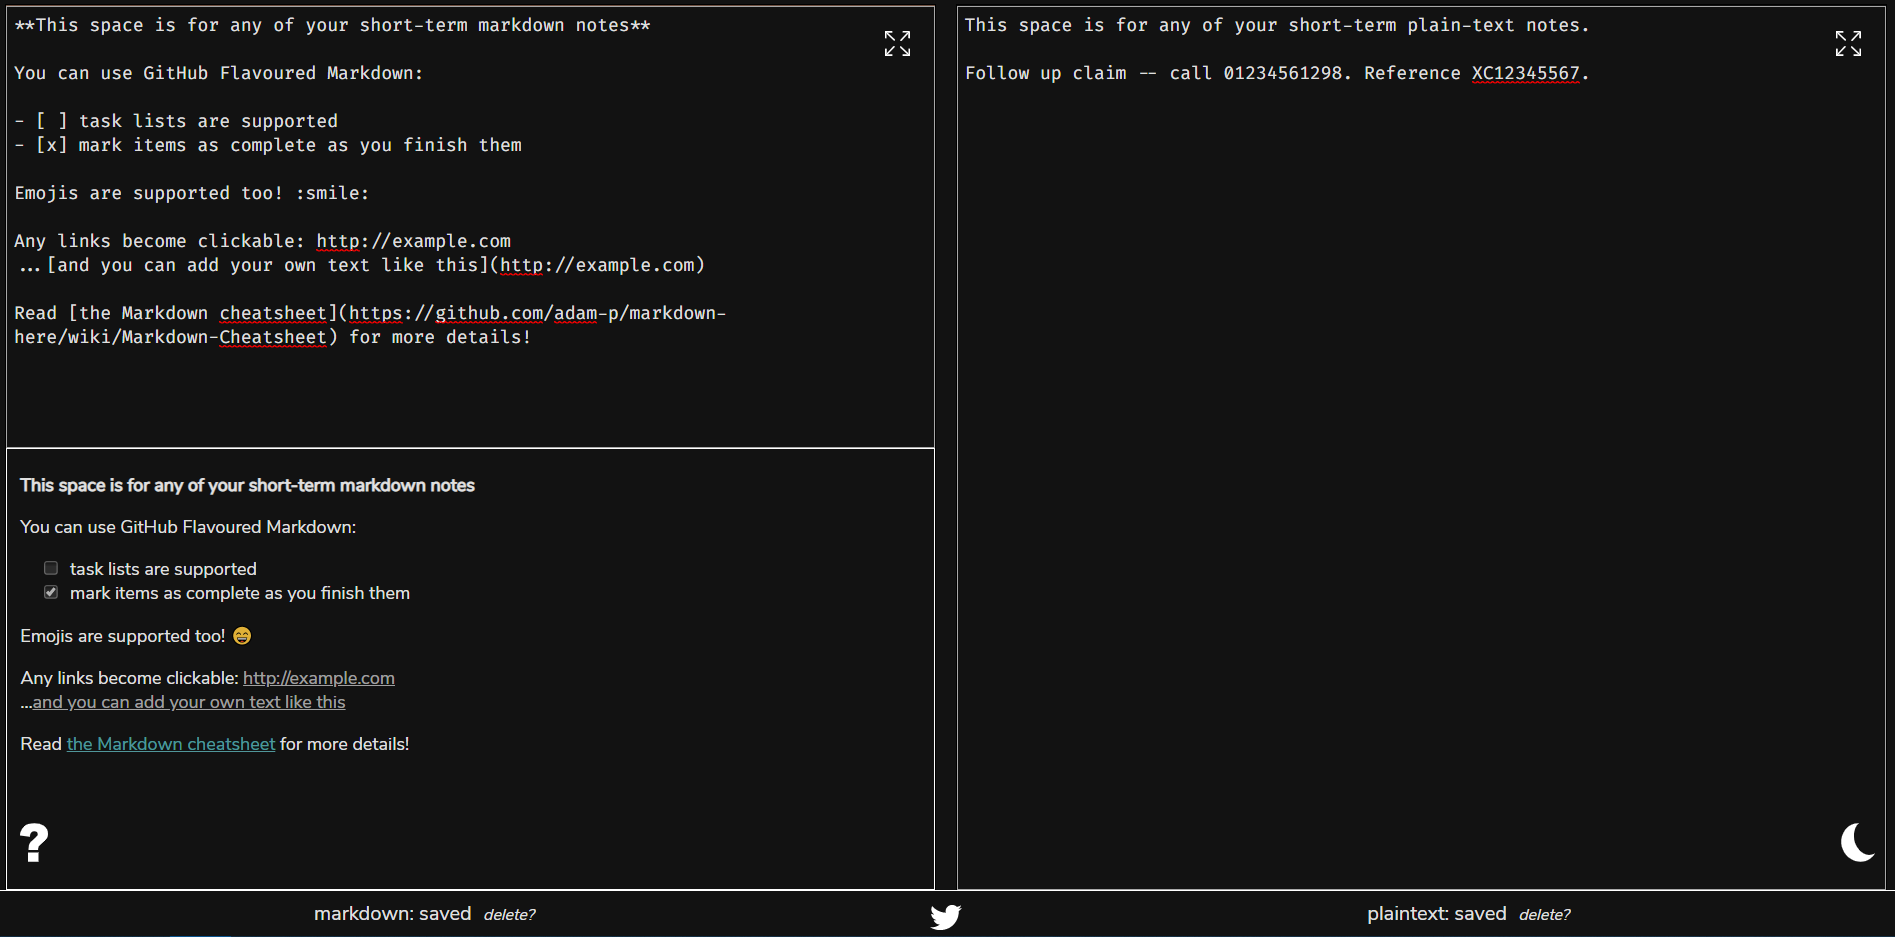Open the Twitter bird icon
The width and height of the screenshot is (1895, 937).
click(x=945, y=916)
